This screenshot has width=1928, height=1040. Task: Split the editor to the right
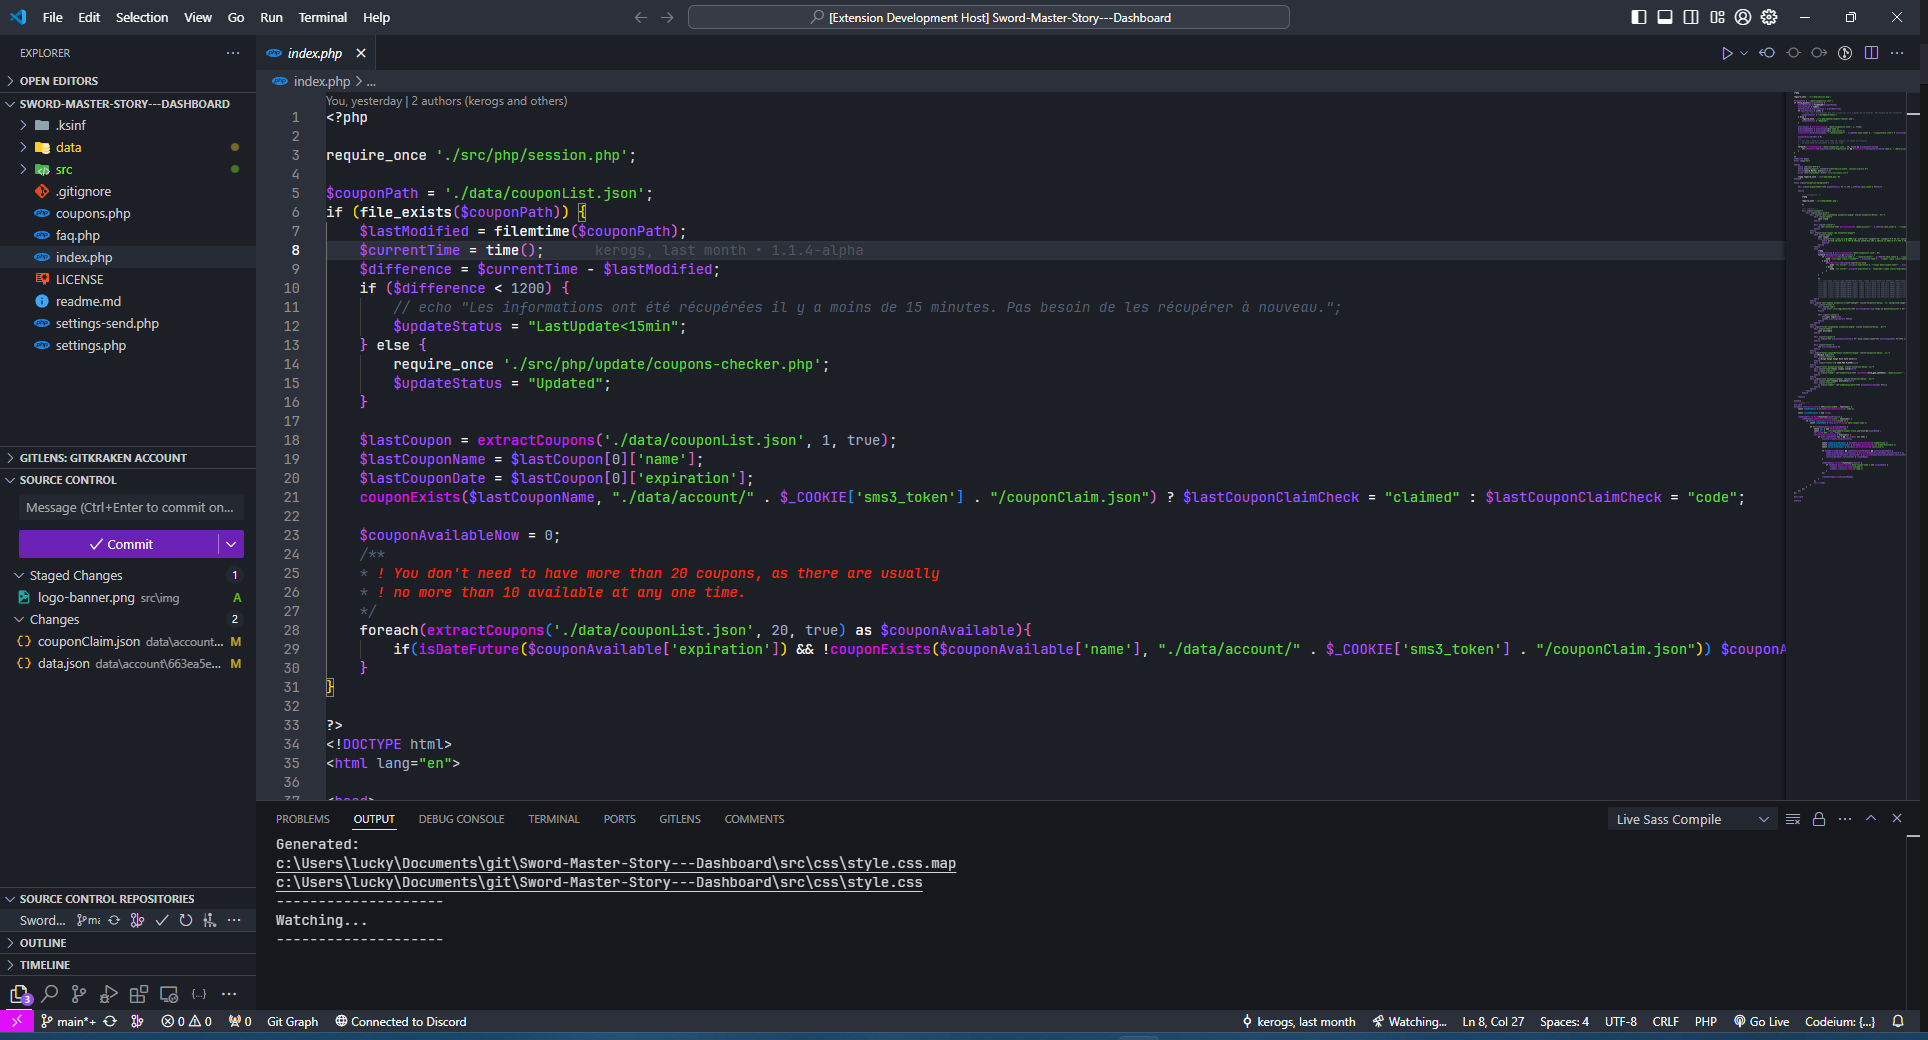(1871, 53)
